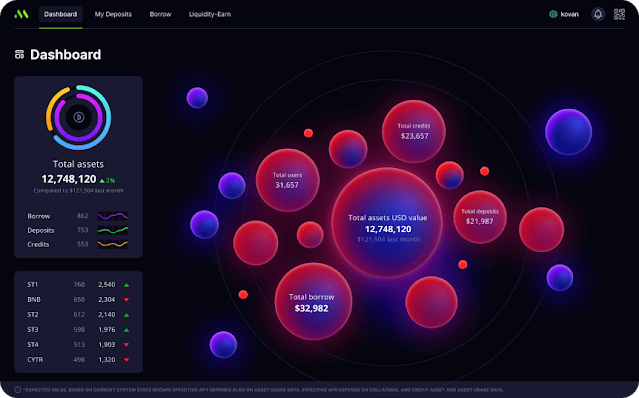The image size is (639, 398).
Task: Select the BNB token name
Action: 34,300
